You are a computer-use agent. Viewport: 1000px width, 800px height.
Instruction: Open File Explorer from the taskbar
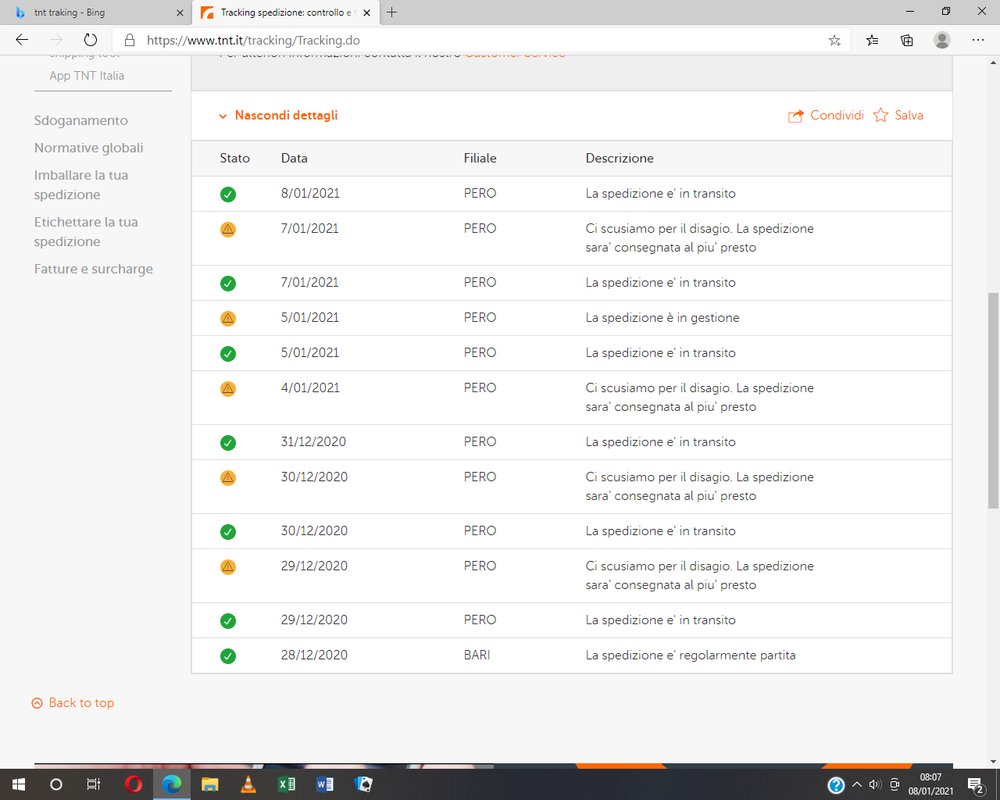click(210, 784)
